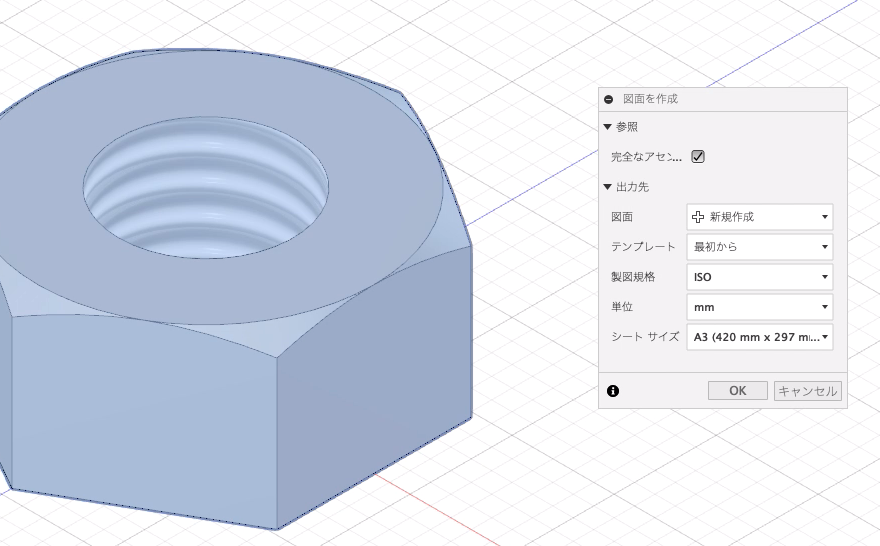Viewport: 880px width, 546px height.
Task: Click the threaded hole of the nut model
Action: pyautogui.click(x=206, y=188)
